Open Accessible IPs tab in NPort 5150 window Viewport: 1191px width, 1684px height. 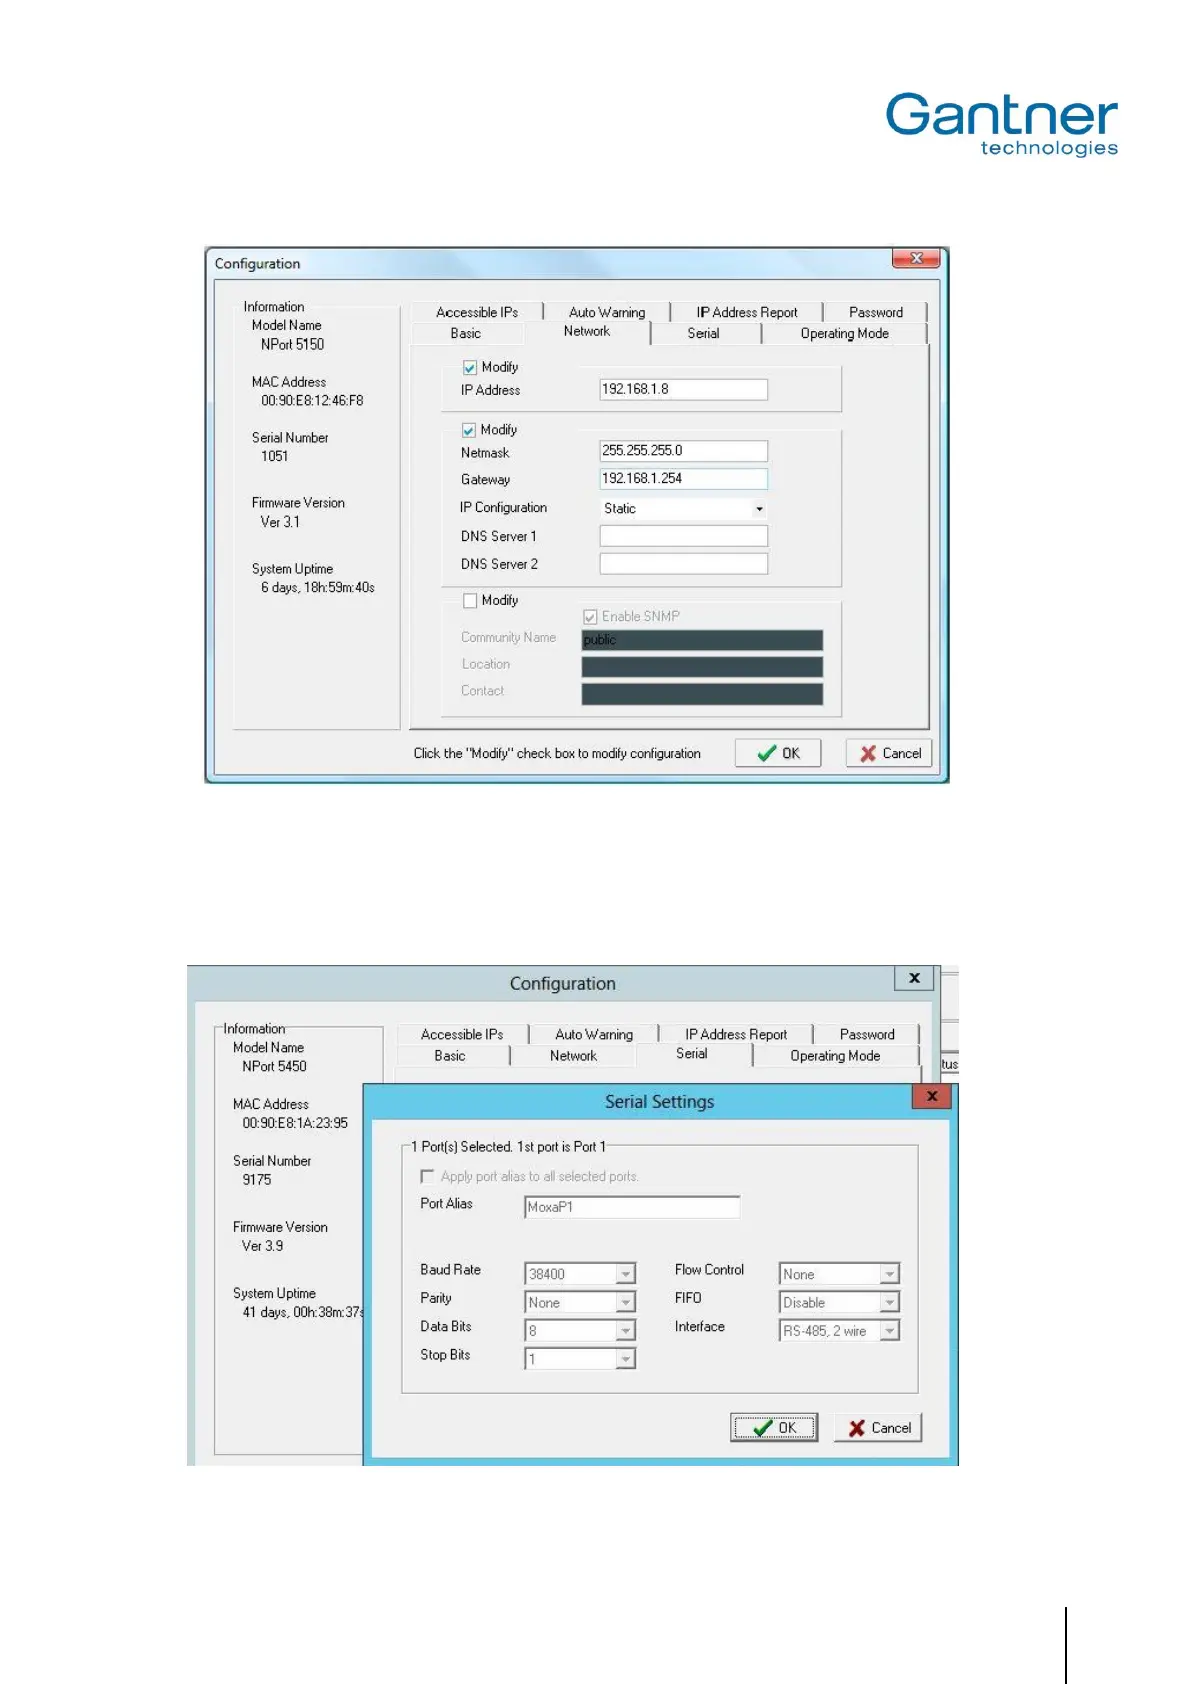pos(477,312)
